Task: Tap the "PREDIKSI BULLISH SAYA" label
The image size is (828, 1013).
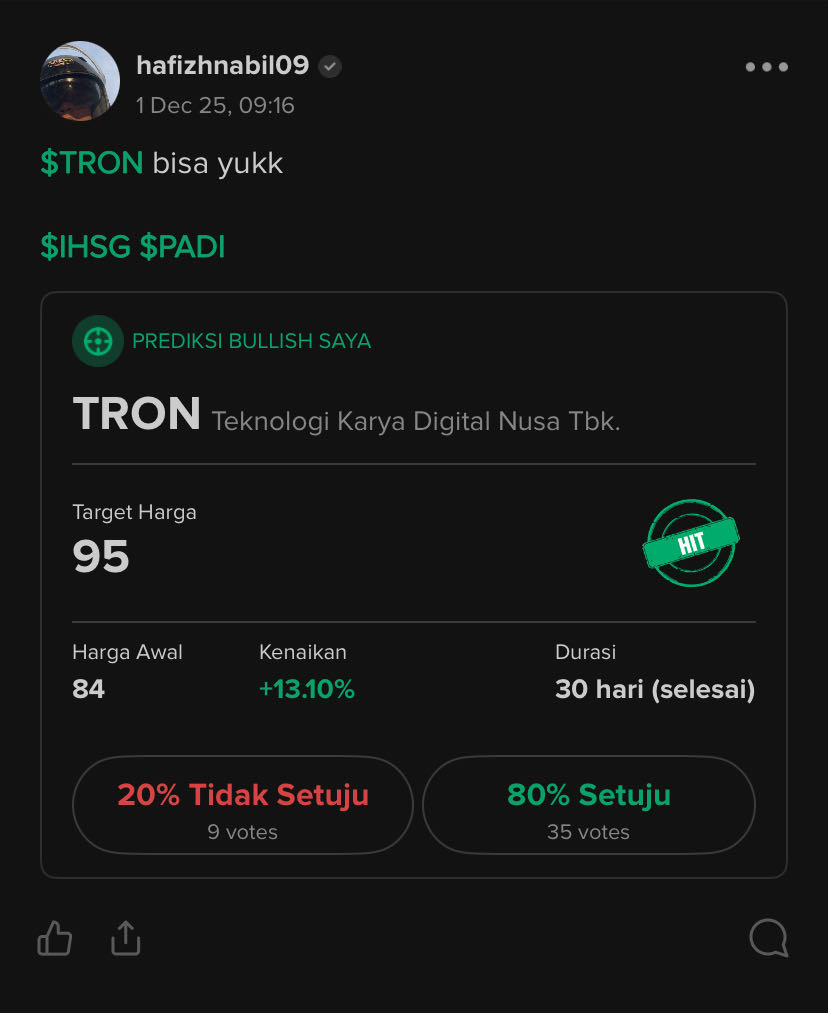Action: tap(251, 341)
